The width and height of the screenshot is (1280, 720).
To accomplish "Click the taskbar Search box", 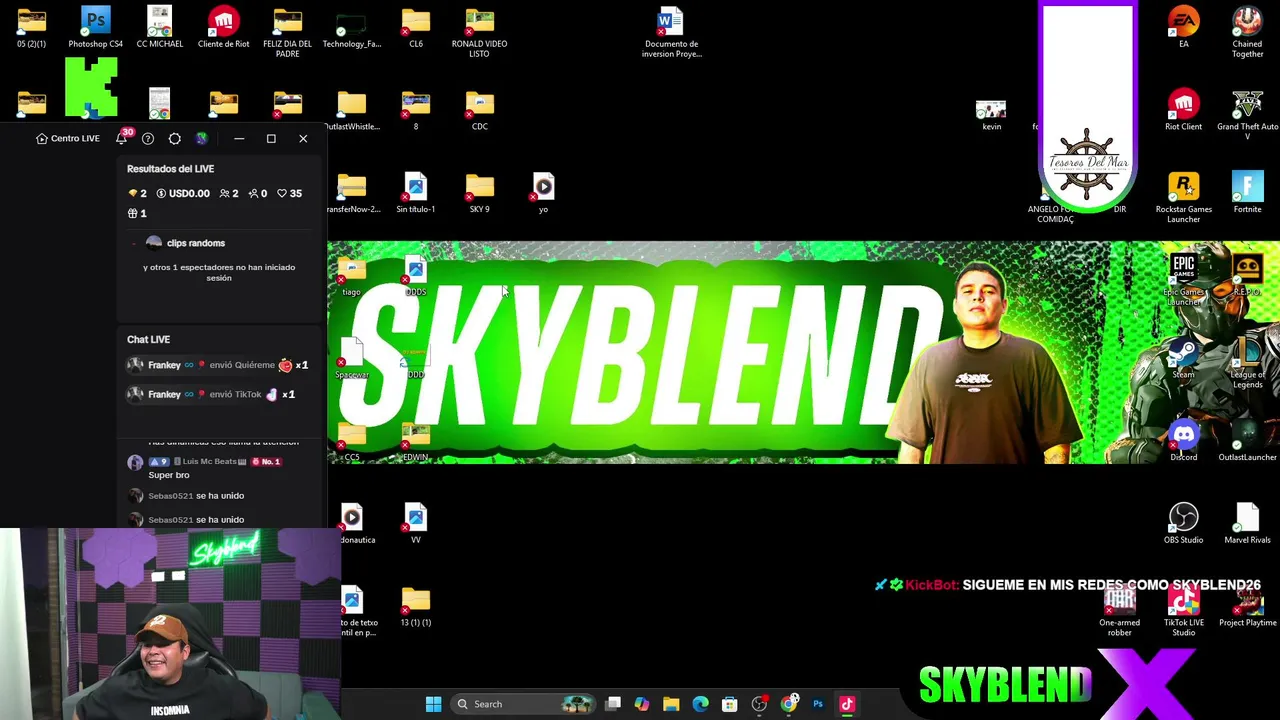I will [522, 704].
